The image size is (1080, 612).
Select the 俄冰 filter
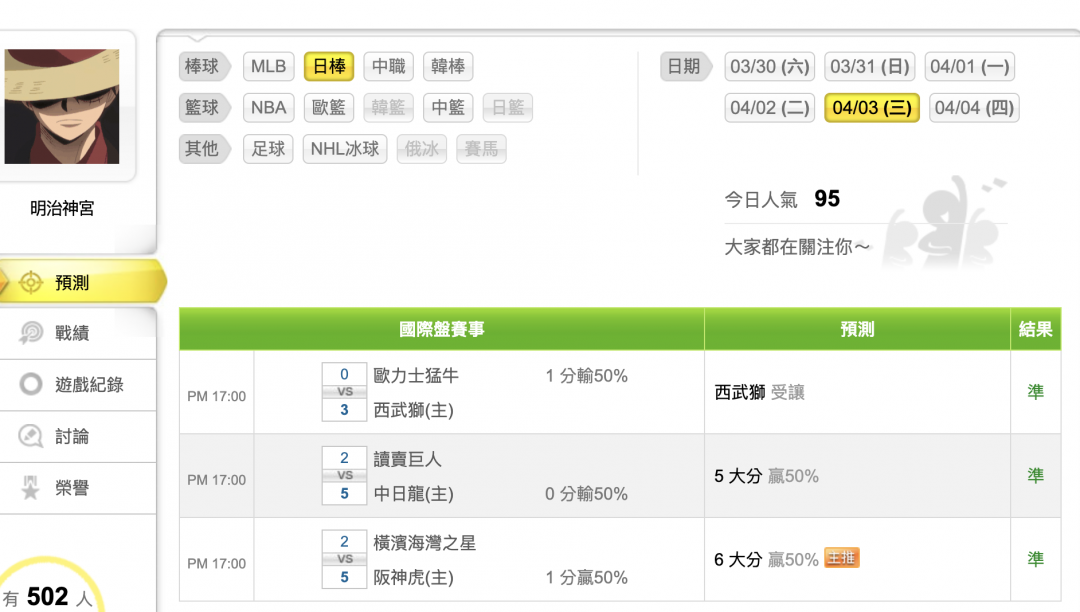pyautogui.click(x=422, y=149)
